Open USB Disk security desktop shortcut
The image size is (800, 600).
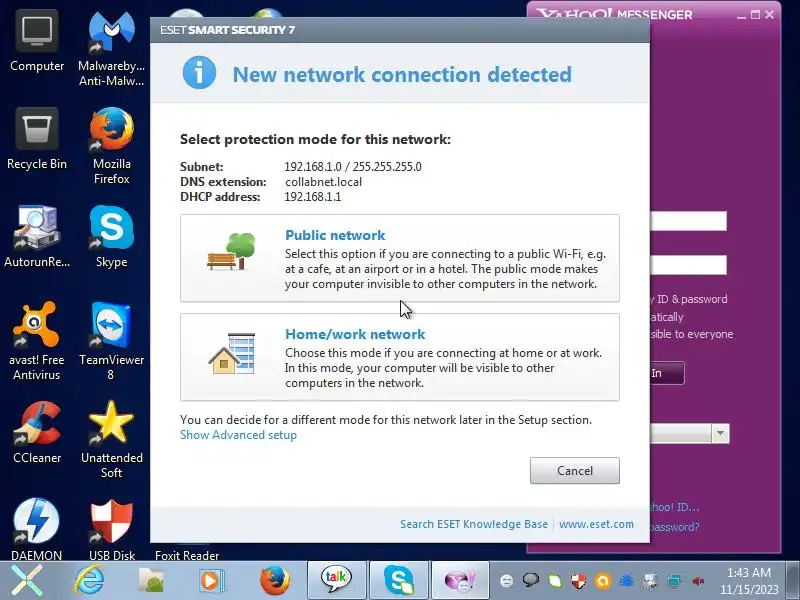111,530
